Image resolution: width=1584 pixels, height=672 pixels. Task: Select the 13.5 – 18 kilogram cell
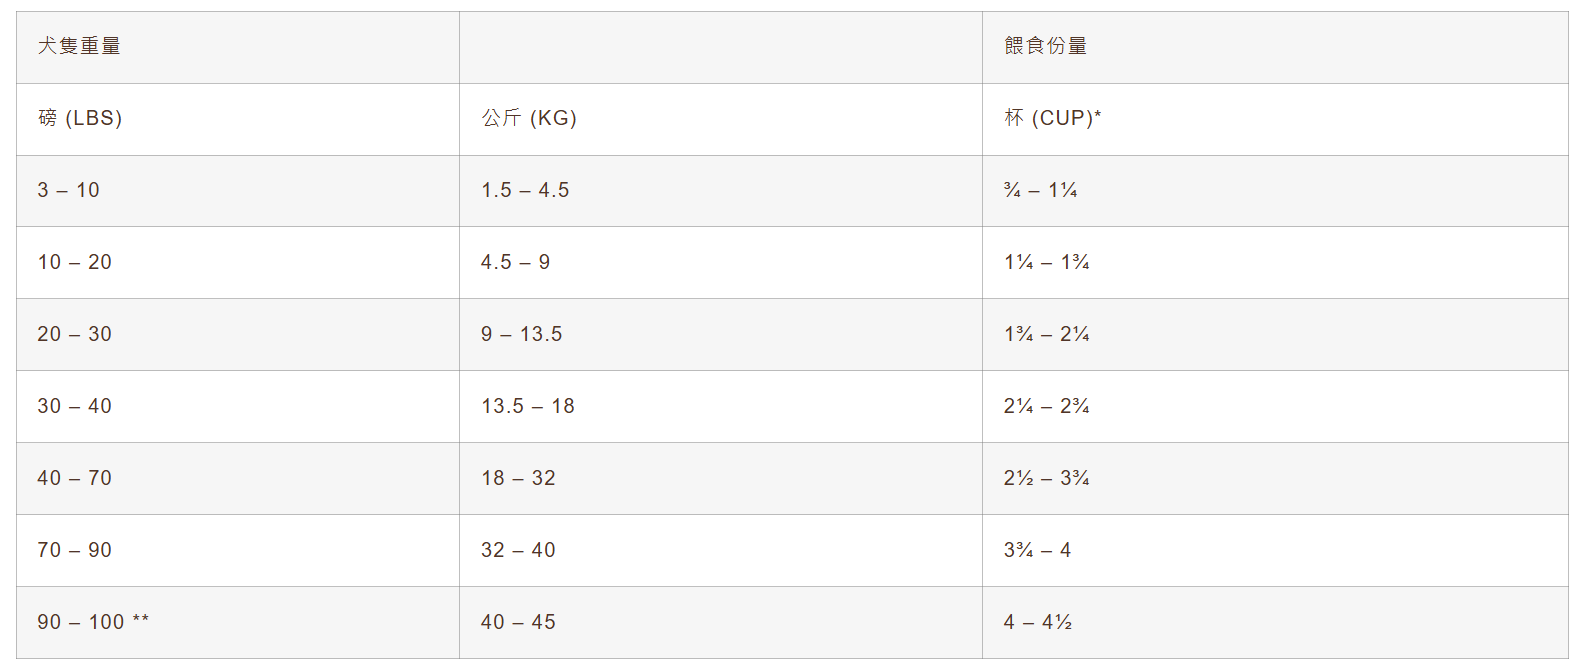click(527, 406)
